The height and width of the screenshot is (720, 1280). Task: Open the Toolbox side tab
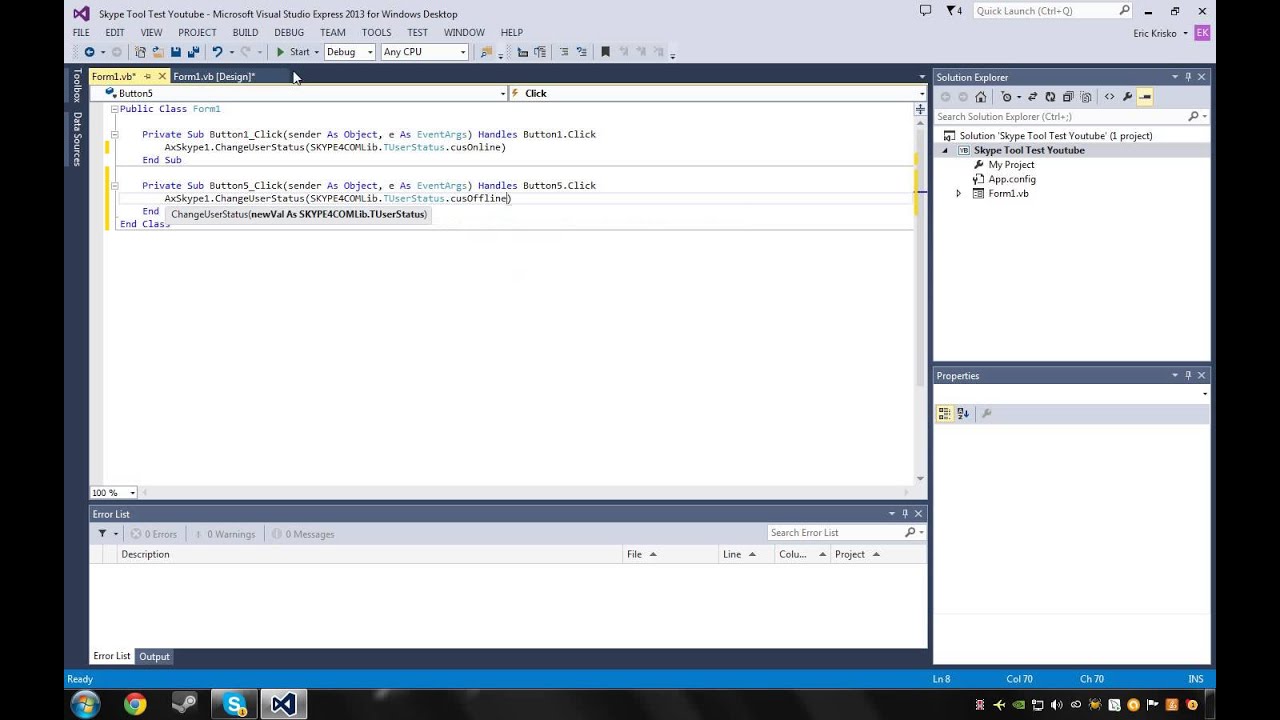click(x=77, y=86)
